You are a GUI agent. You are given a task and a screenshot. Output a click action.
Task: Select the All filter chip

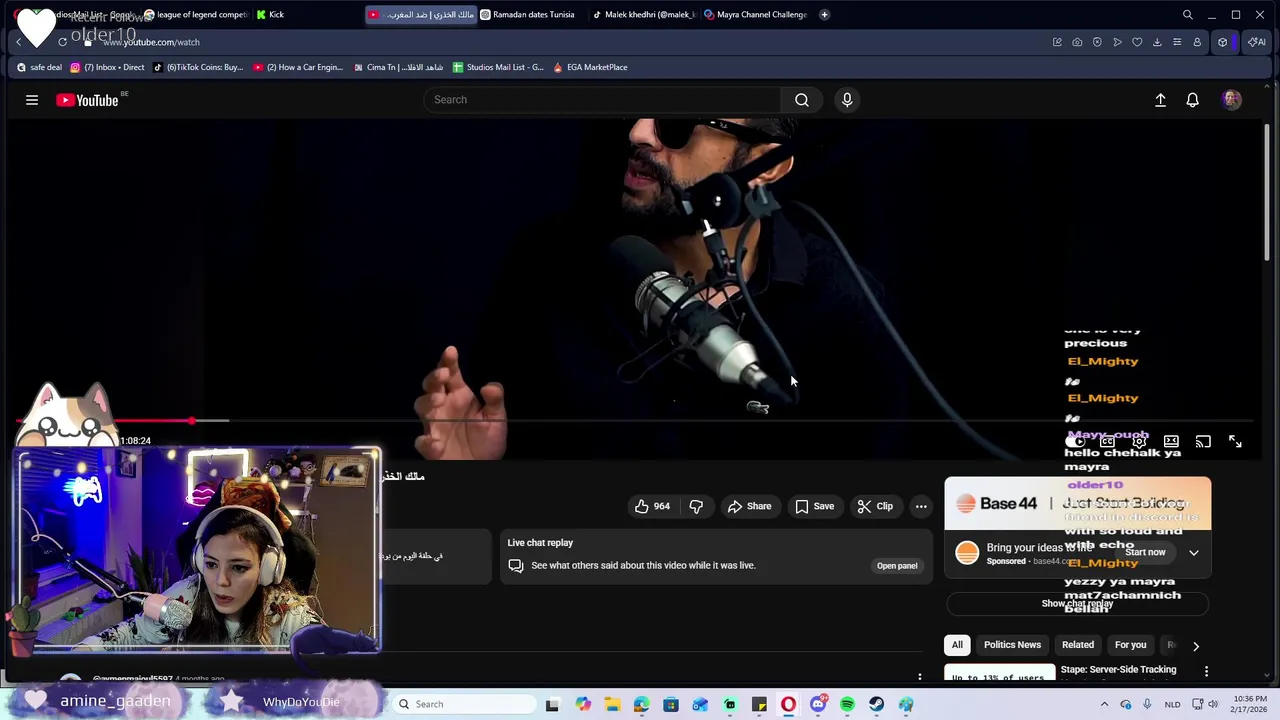coord(957,645)
